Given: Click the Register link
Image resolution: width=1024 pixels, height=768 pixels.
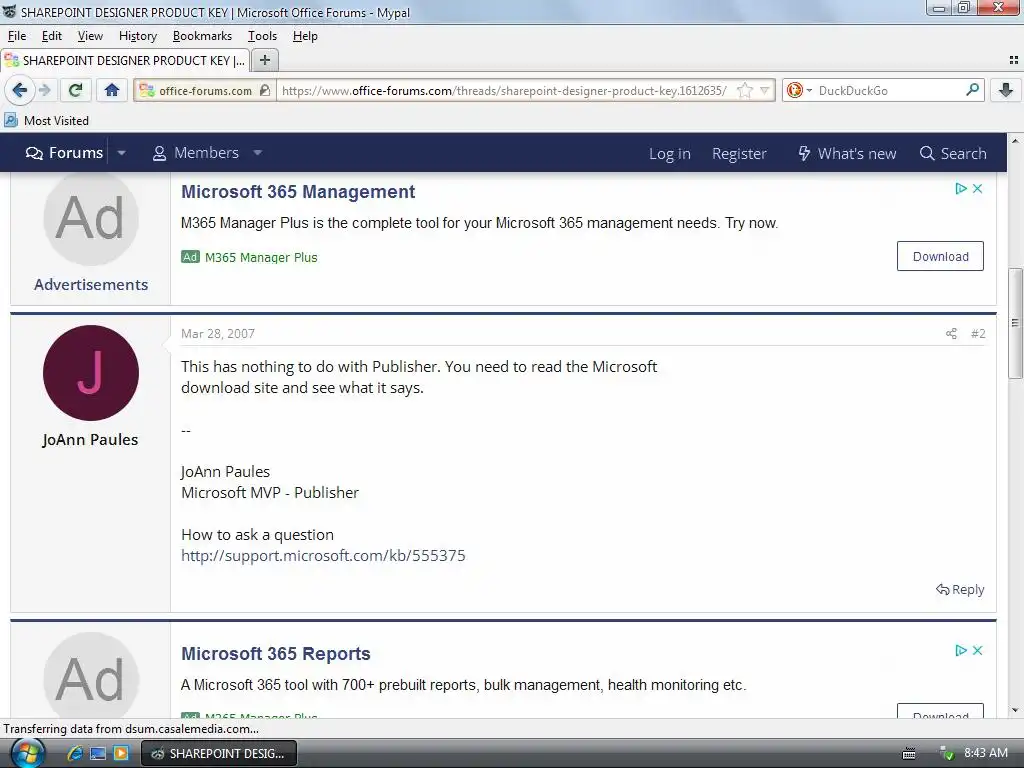Looking at the screenshot, I should pos(739,153).
